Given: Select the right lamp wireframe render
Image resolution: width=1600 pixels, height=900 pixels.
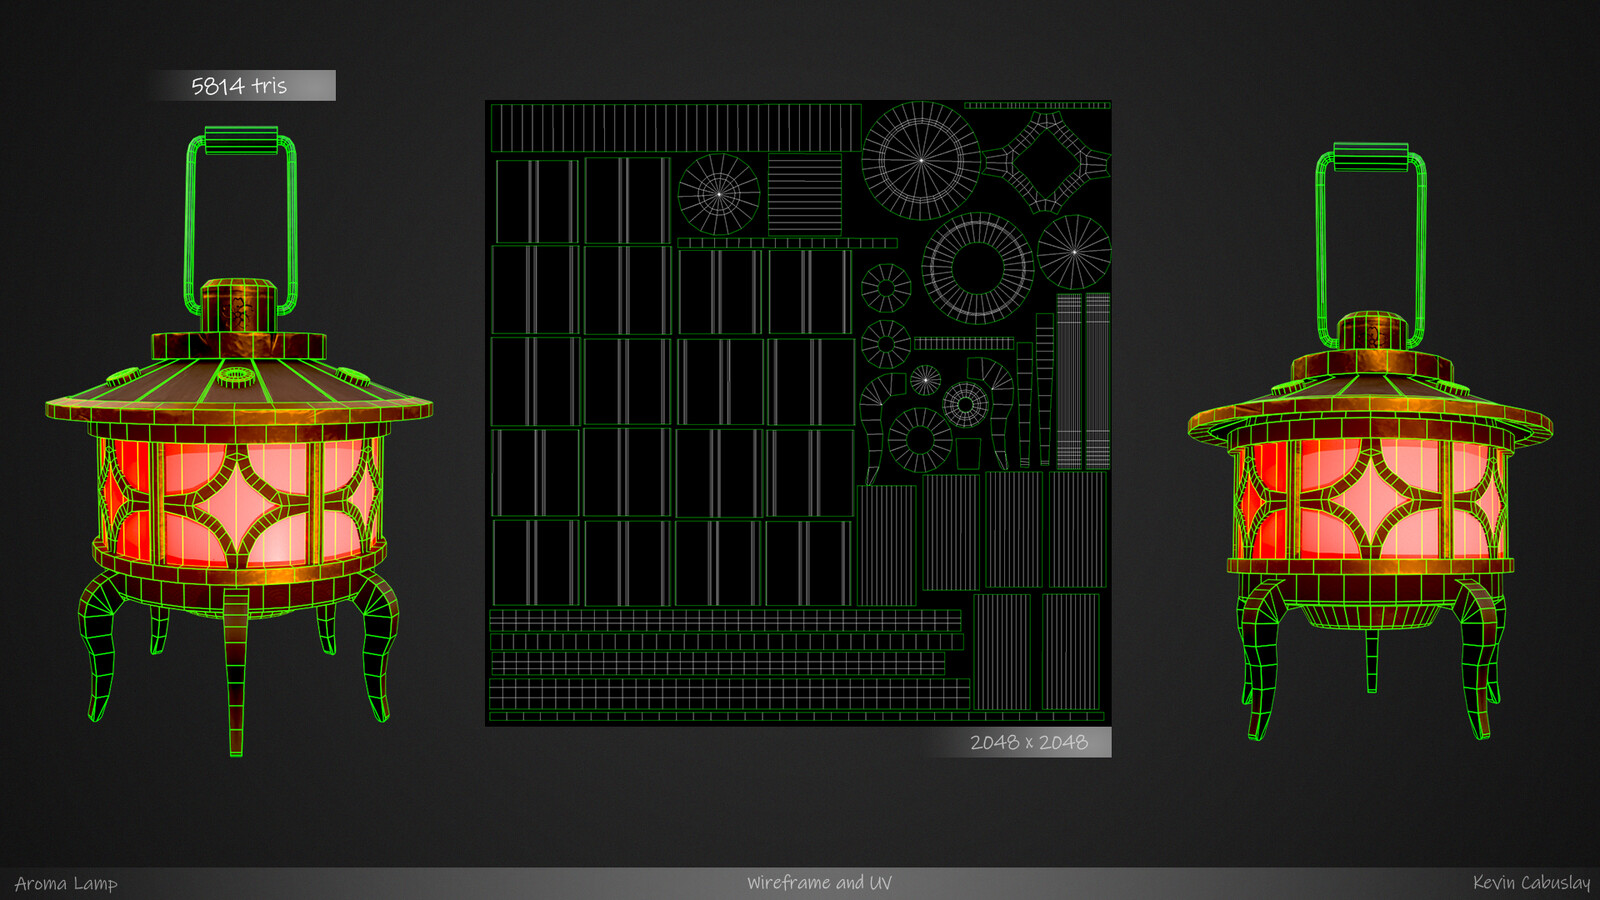Looking at the screenshot, I should point(1370,442).
